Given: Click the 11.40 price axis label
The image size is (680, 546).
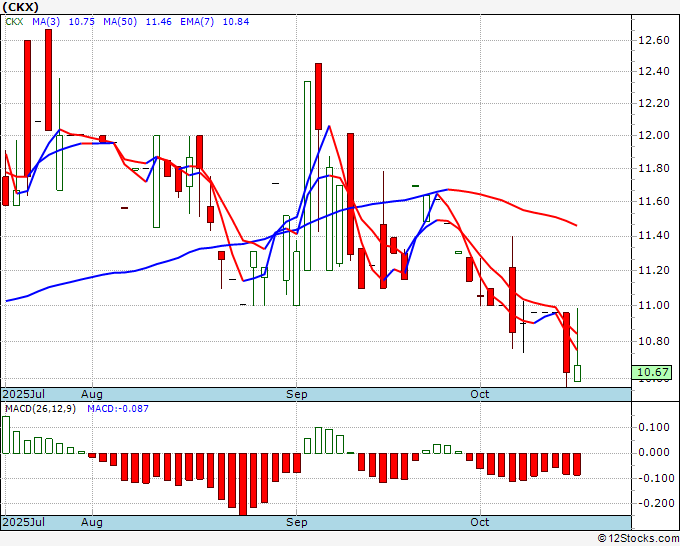Looking at the screenshot, I should coord(654,235).
